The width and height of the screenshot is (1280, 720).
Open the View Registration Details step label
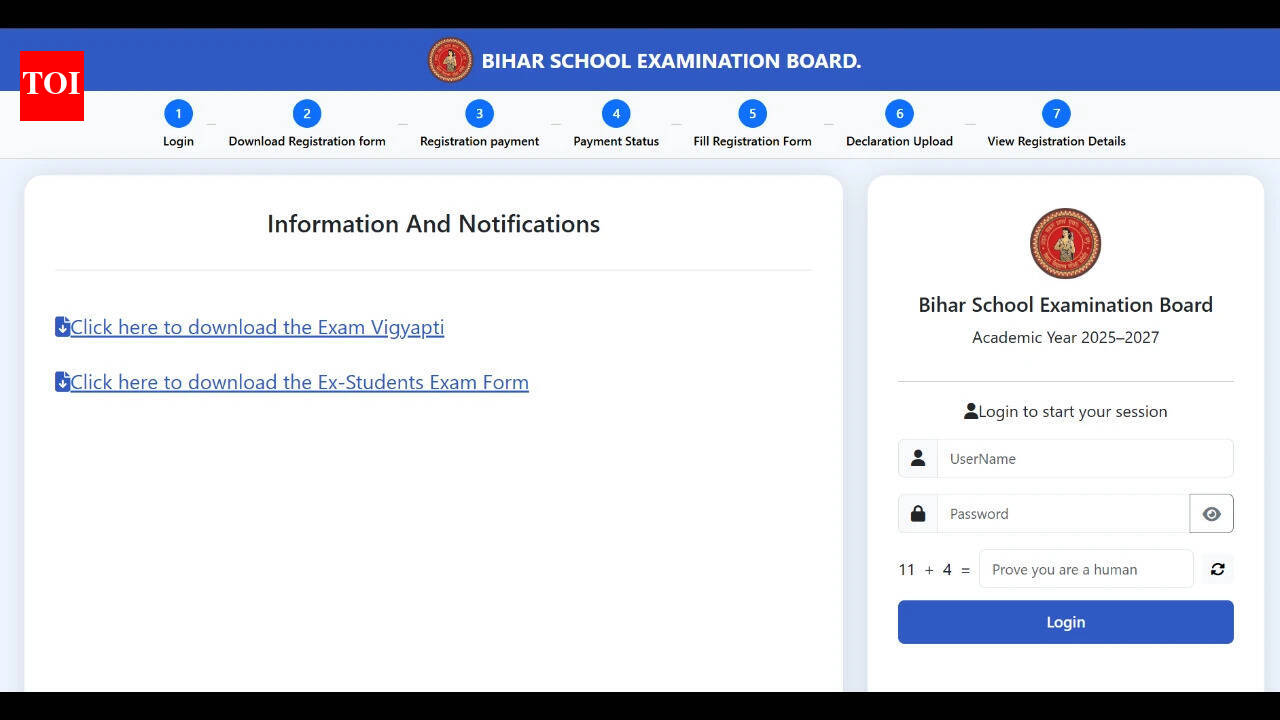(x=1056, y=141)
